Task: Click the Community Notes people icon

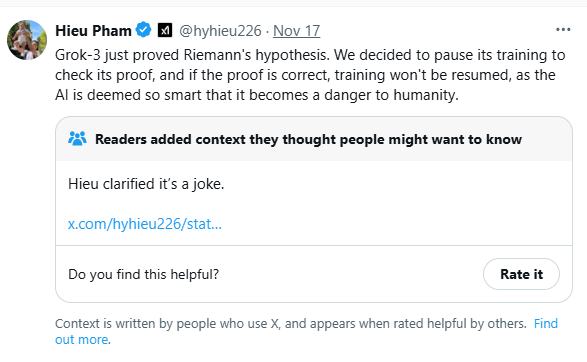Action: point(77,139)
